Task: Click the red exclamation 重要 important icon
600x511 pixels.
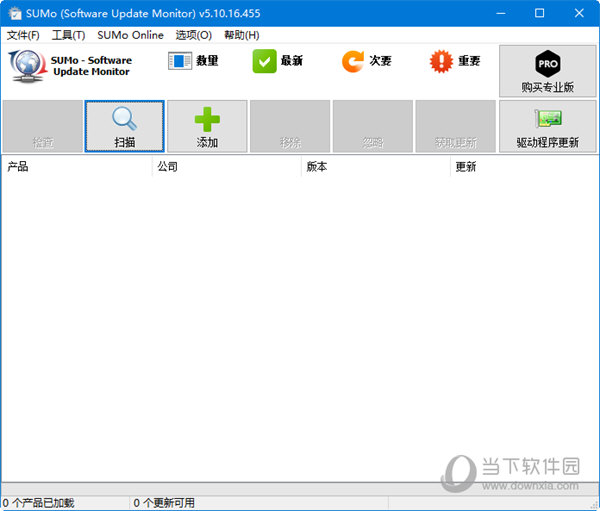Action: coord(441,61)
